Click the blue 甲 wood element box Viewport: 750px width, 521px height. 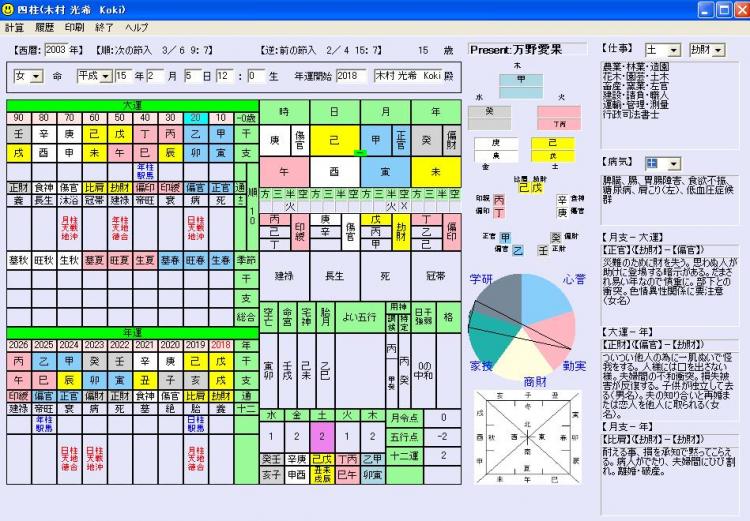click(x=520, y=80)
